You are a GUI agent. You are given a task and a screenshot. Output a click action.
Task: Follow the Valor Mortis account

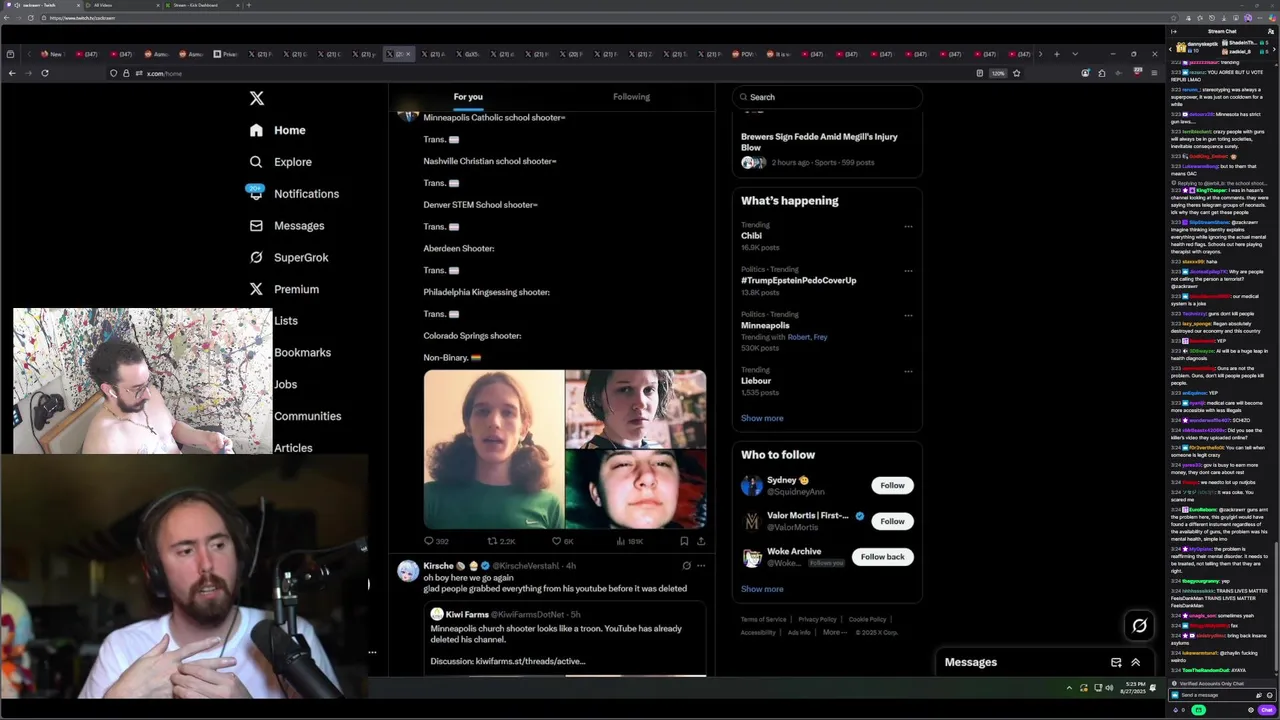click(x=892, y=521)
